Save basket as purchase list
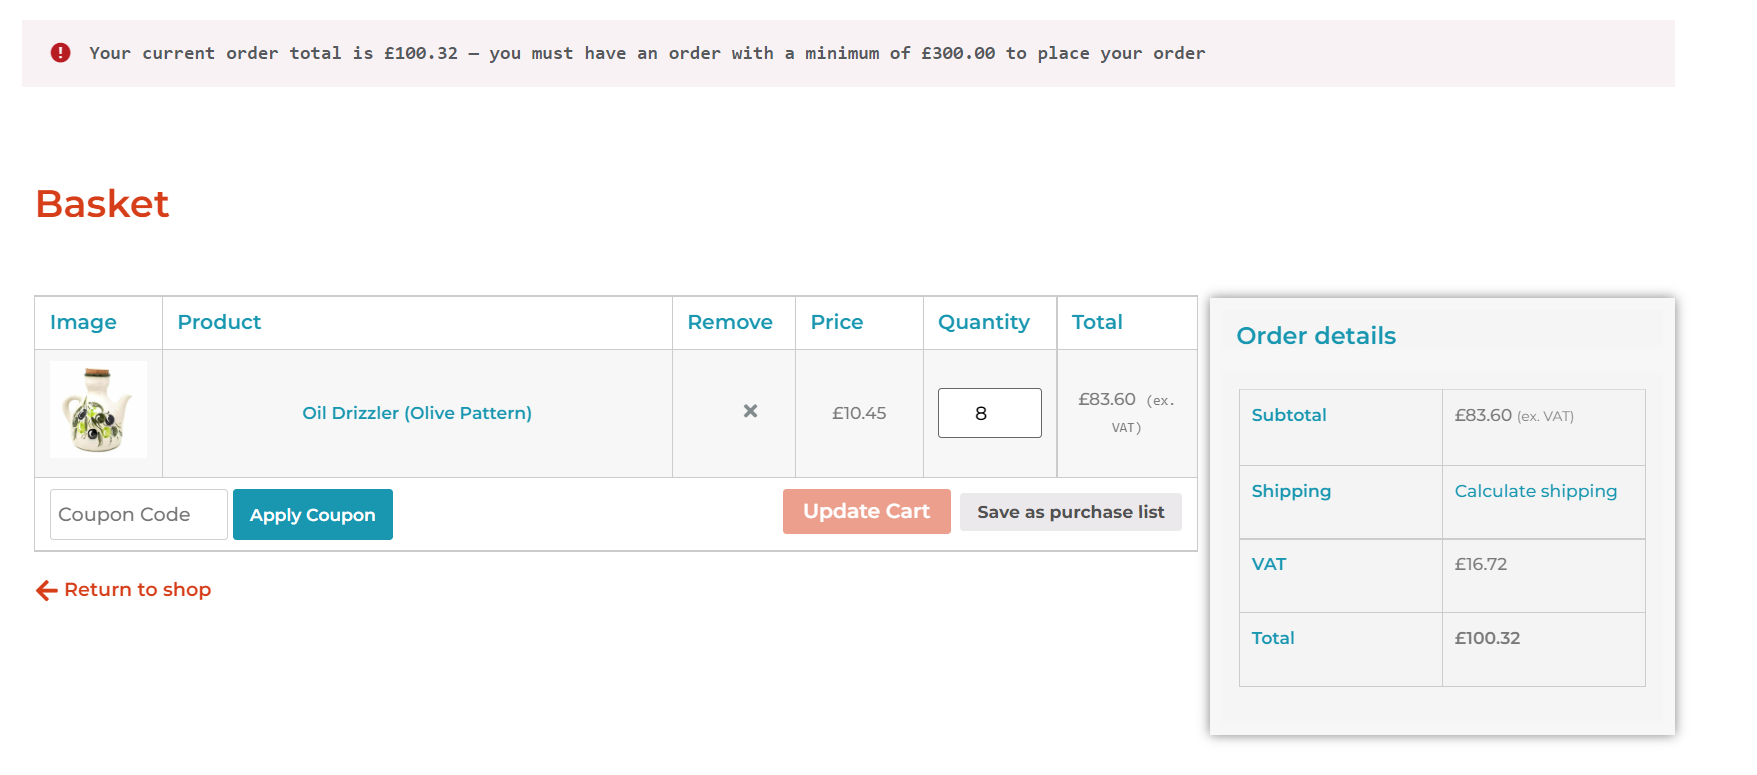Screen dimensions: 1757x775 click(1070, 512)
